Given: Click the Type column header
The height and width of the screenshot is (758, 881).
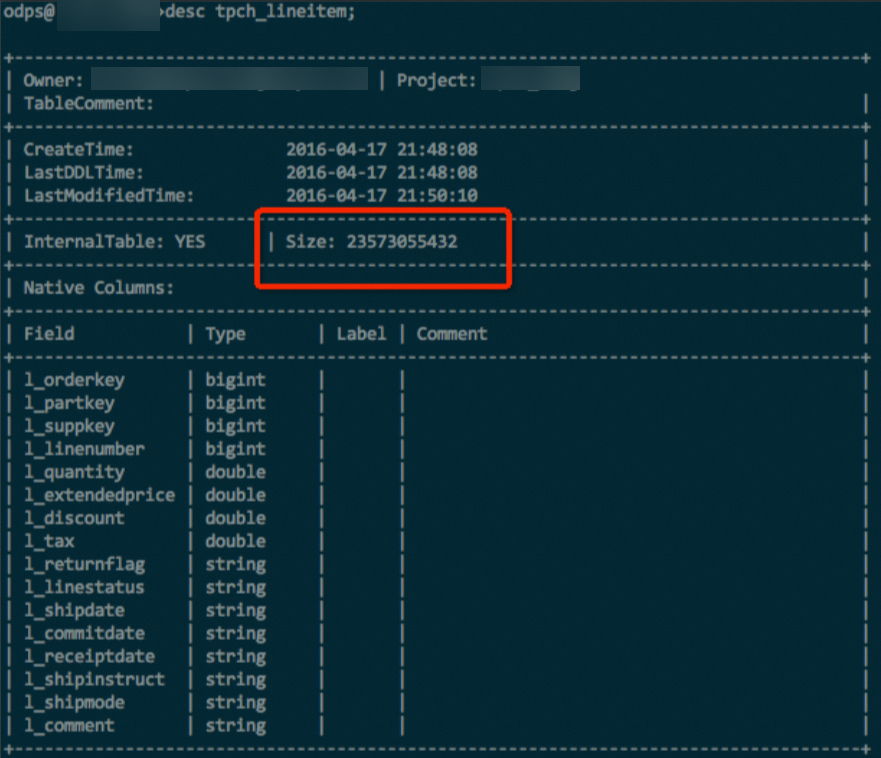Looking at the screenshot, I should point(225,333).
